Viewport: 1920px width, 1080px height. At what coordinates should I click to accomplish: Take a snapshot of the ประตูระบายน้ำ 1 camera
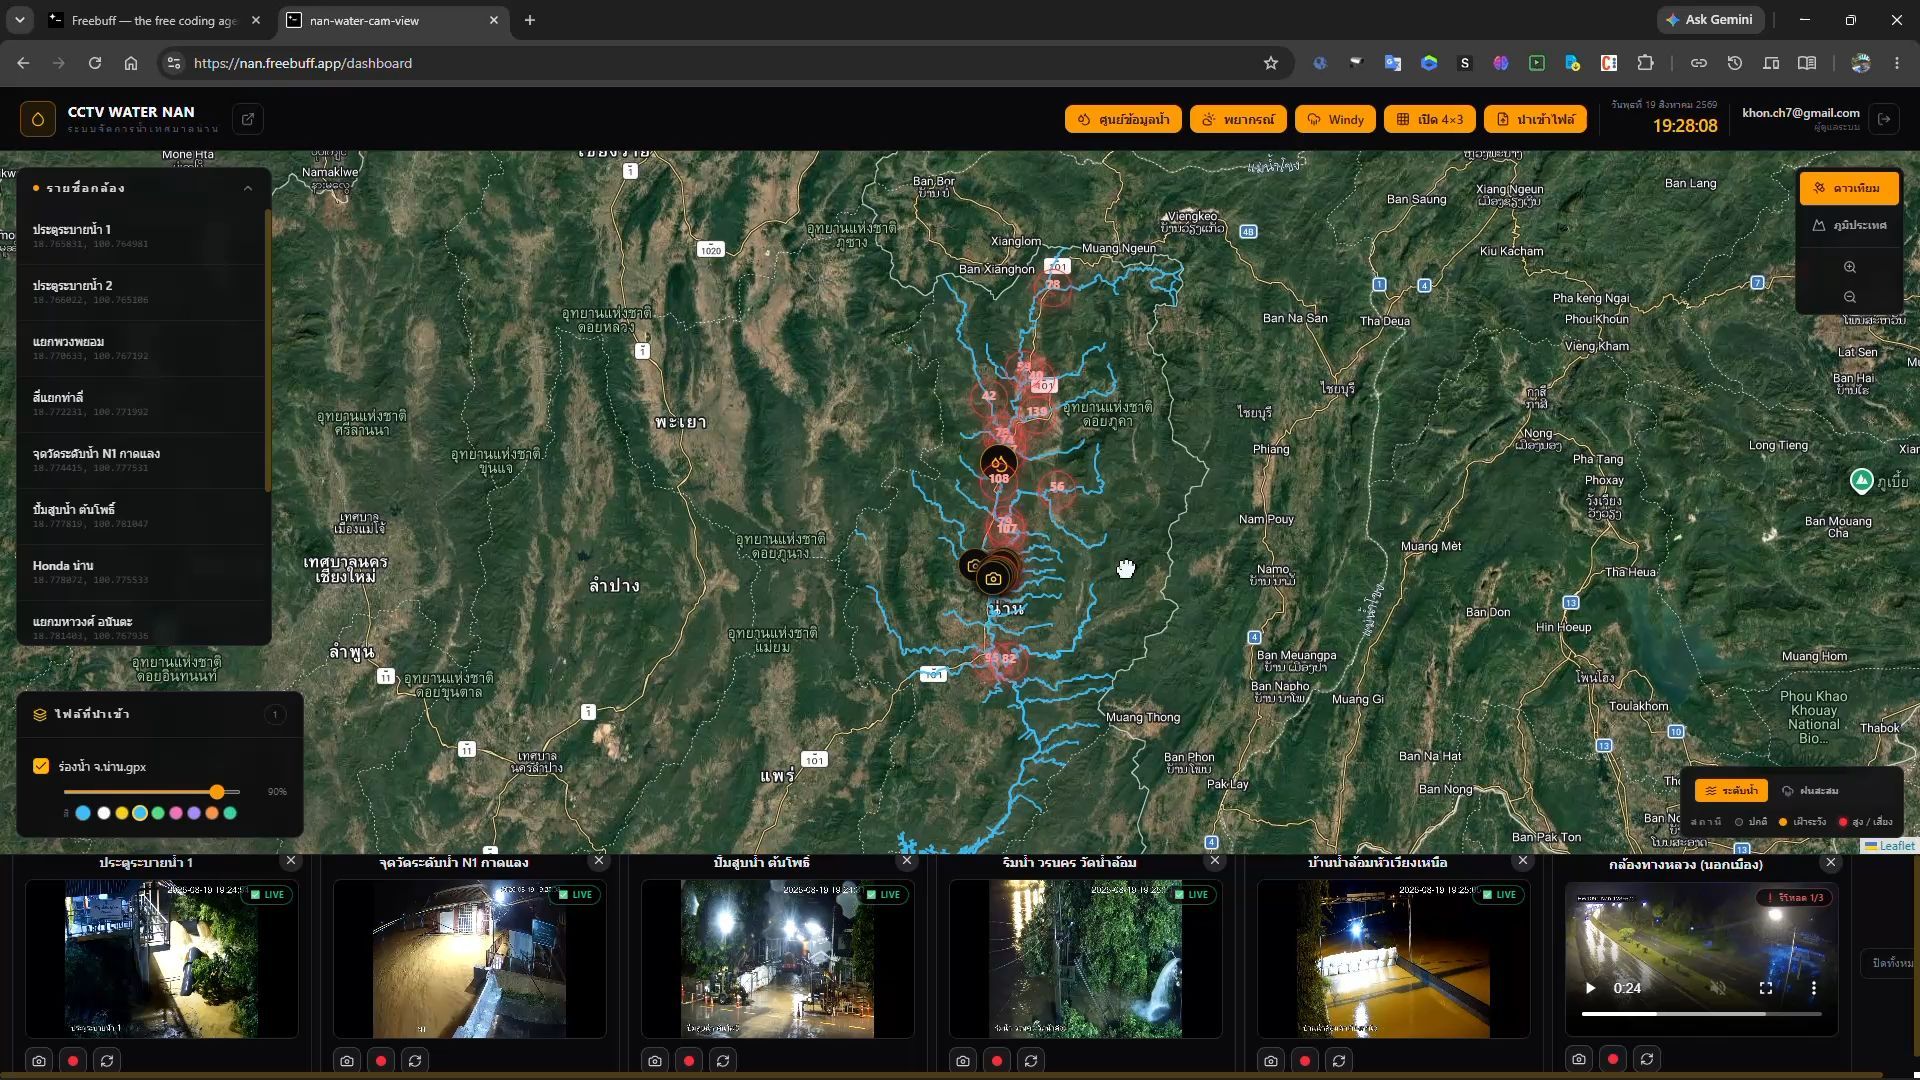[39, 1060]
